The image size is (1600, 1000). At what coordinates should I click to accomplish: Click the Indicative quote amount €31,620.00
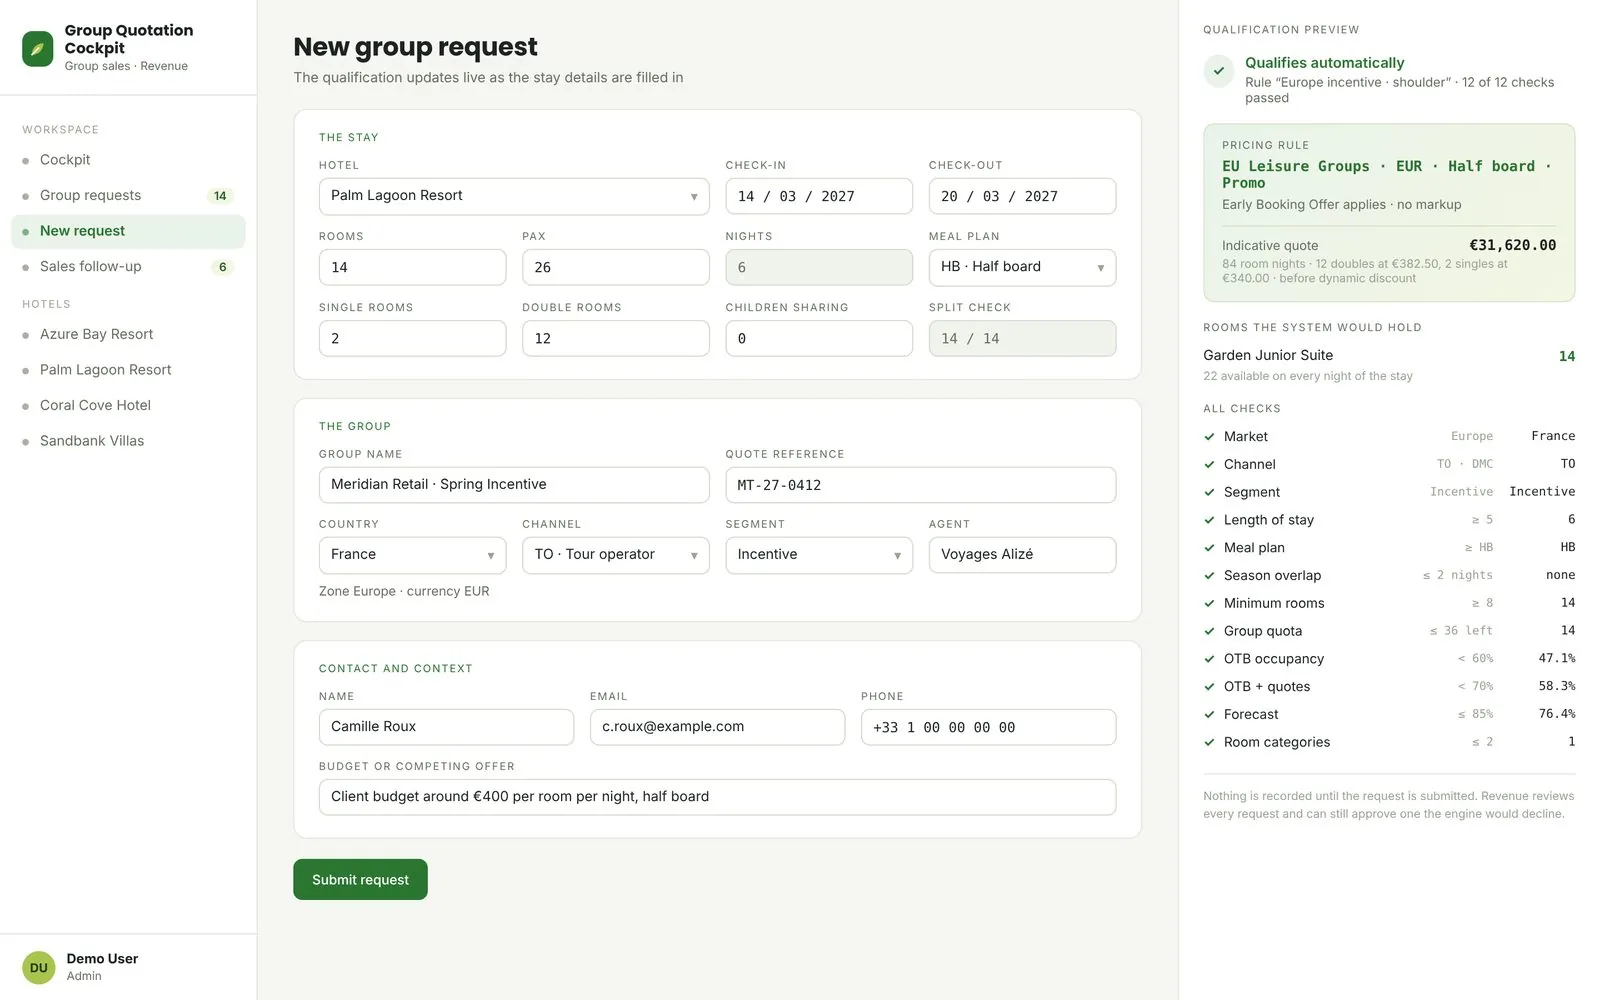coord(1512,245)
